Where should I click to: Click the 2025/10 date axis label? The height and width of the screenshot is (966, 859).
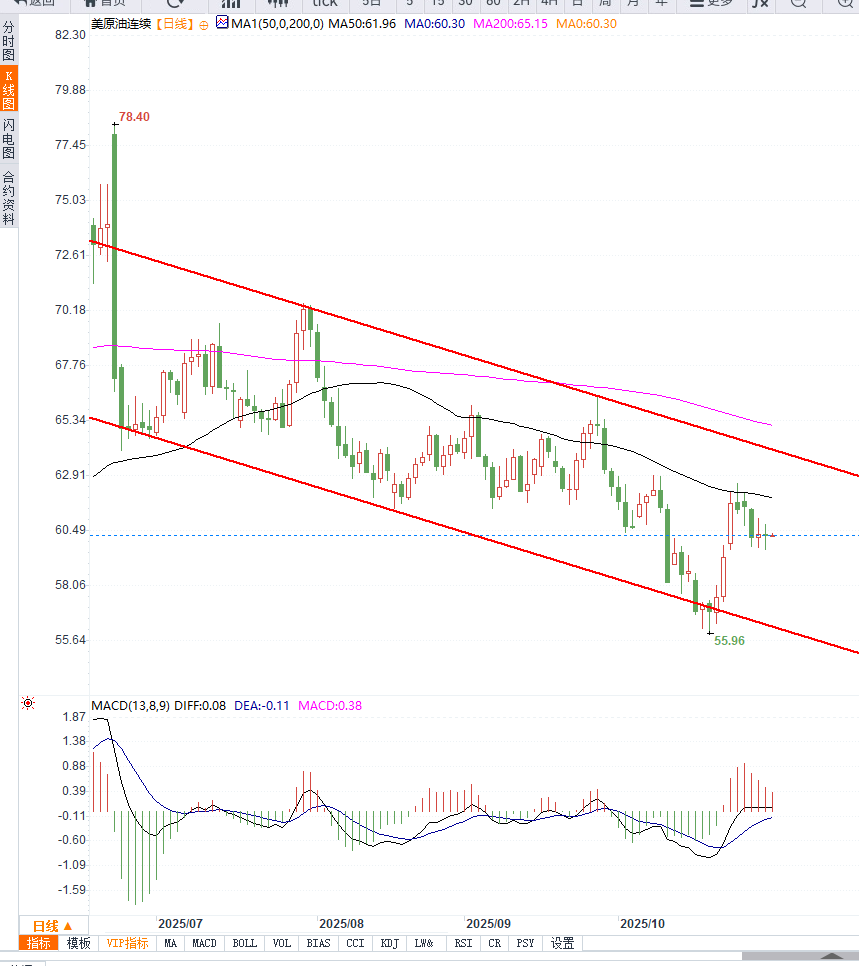[x=642, y=923]
